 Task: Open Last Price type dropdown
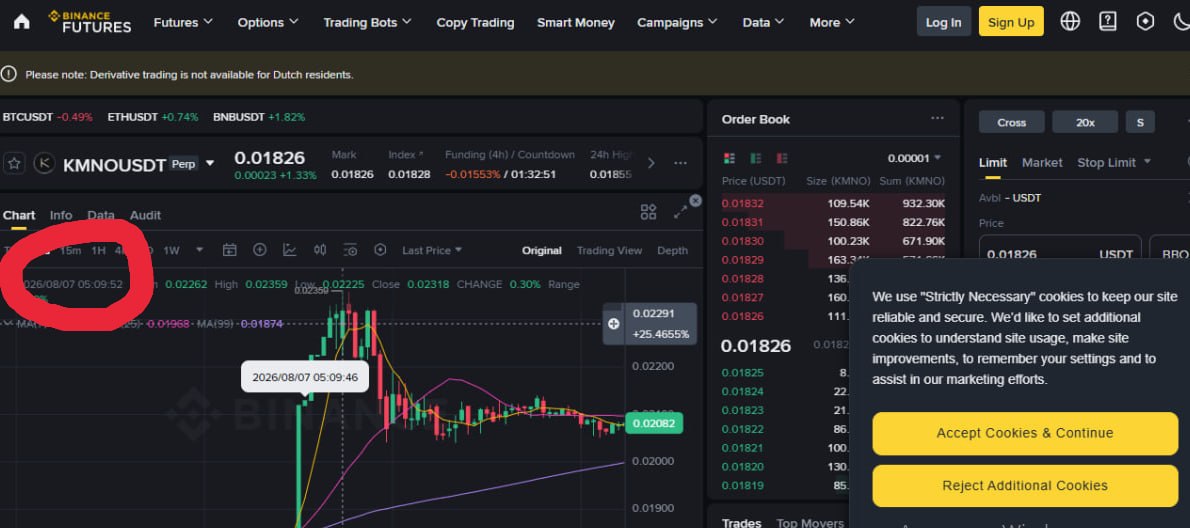432,250
